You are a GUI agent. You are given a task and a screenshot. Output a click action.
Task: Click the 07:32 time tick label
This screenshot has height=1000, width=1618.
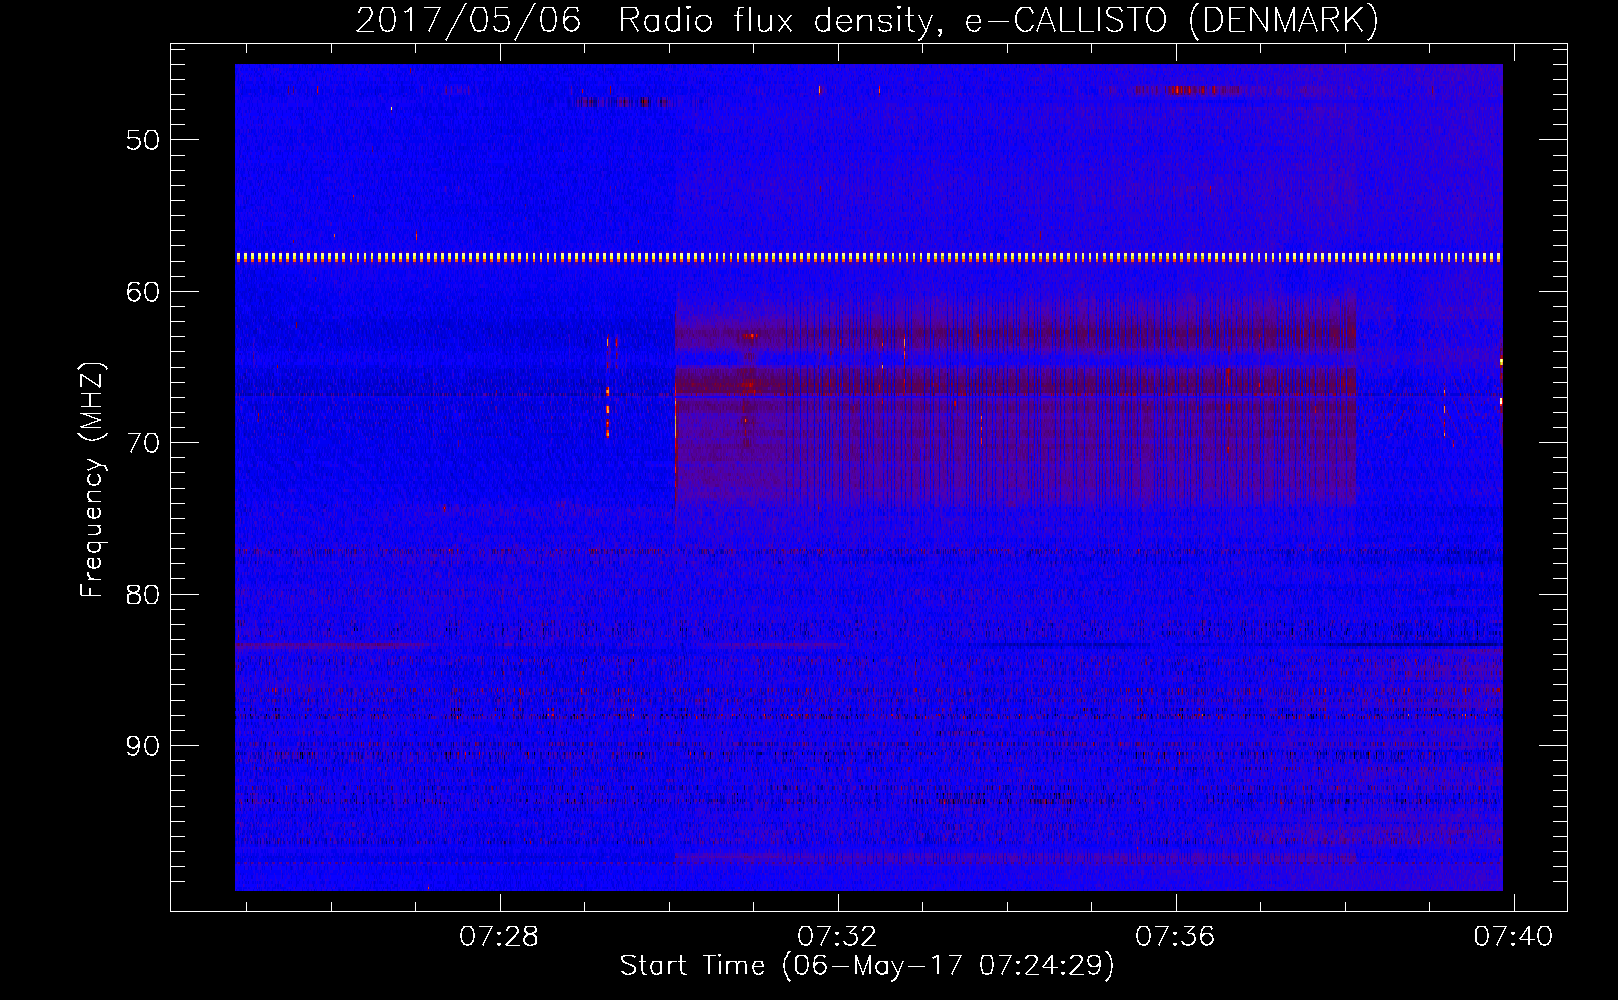(x=837, y=937)
